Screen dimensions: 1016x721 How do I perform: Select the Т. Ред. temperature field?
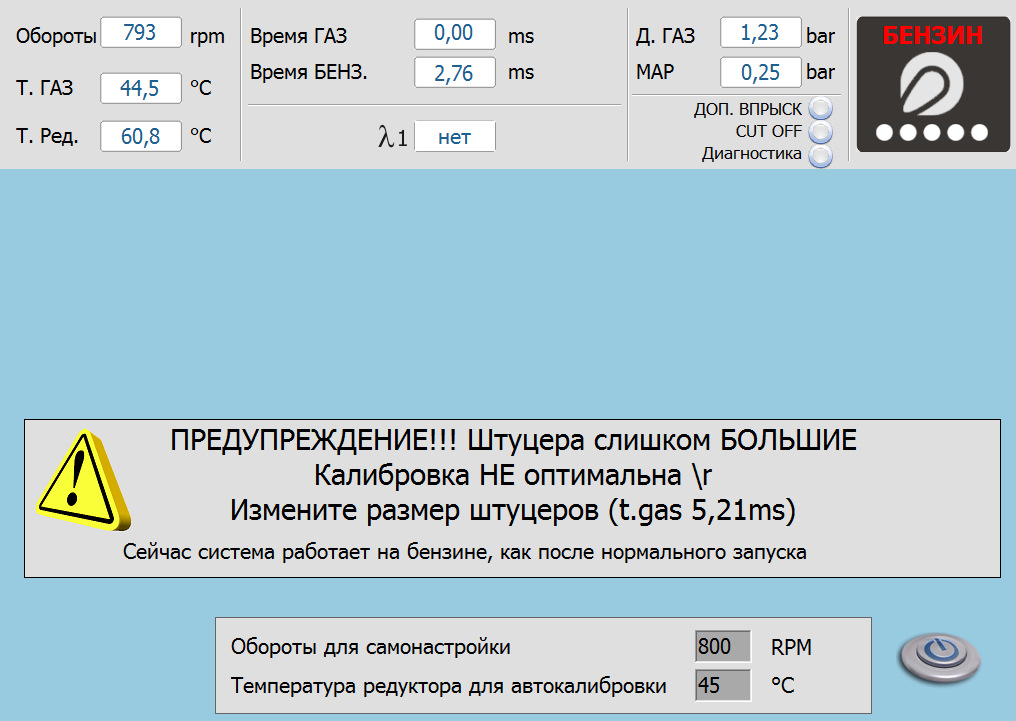(141, 136)
